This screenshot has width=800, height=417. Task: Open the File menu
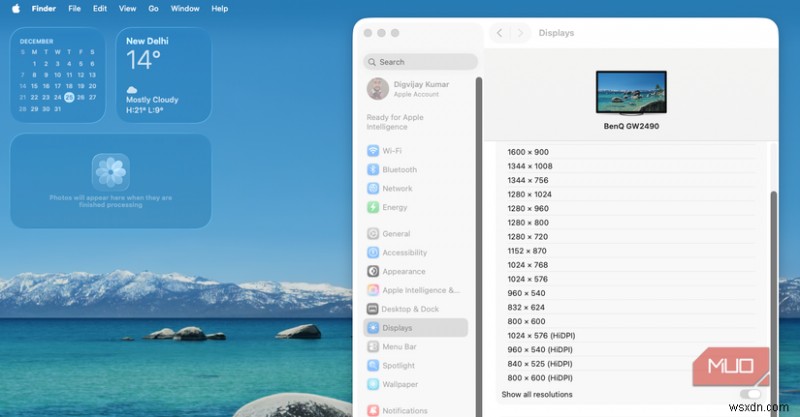click(x=74, y=9)
